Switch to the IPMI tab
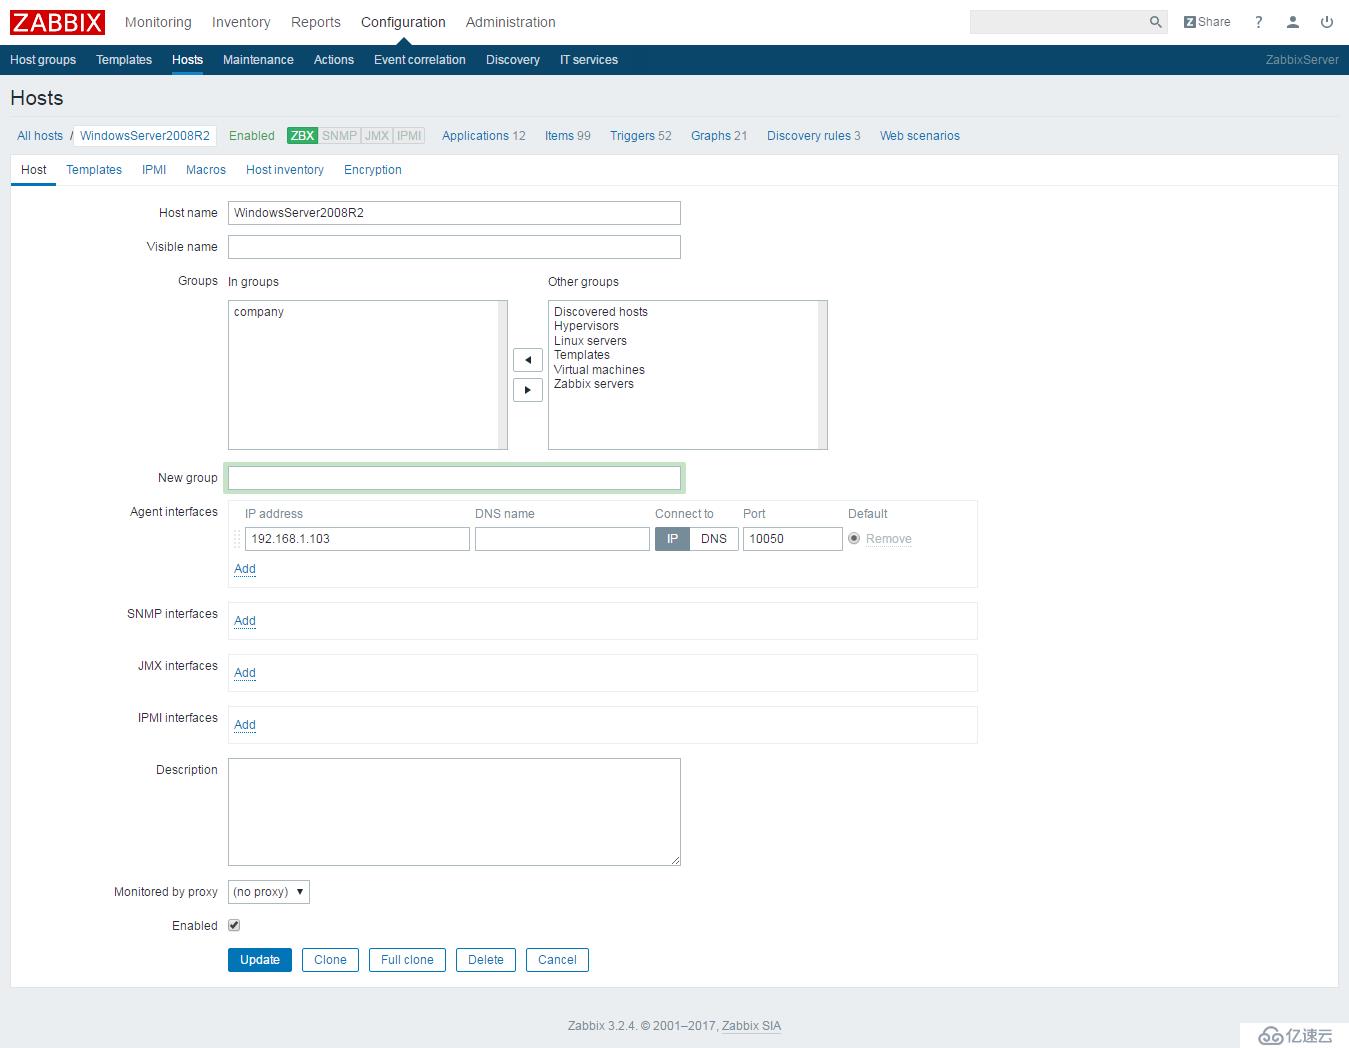 click(154, 170)
